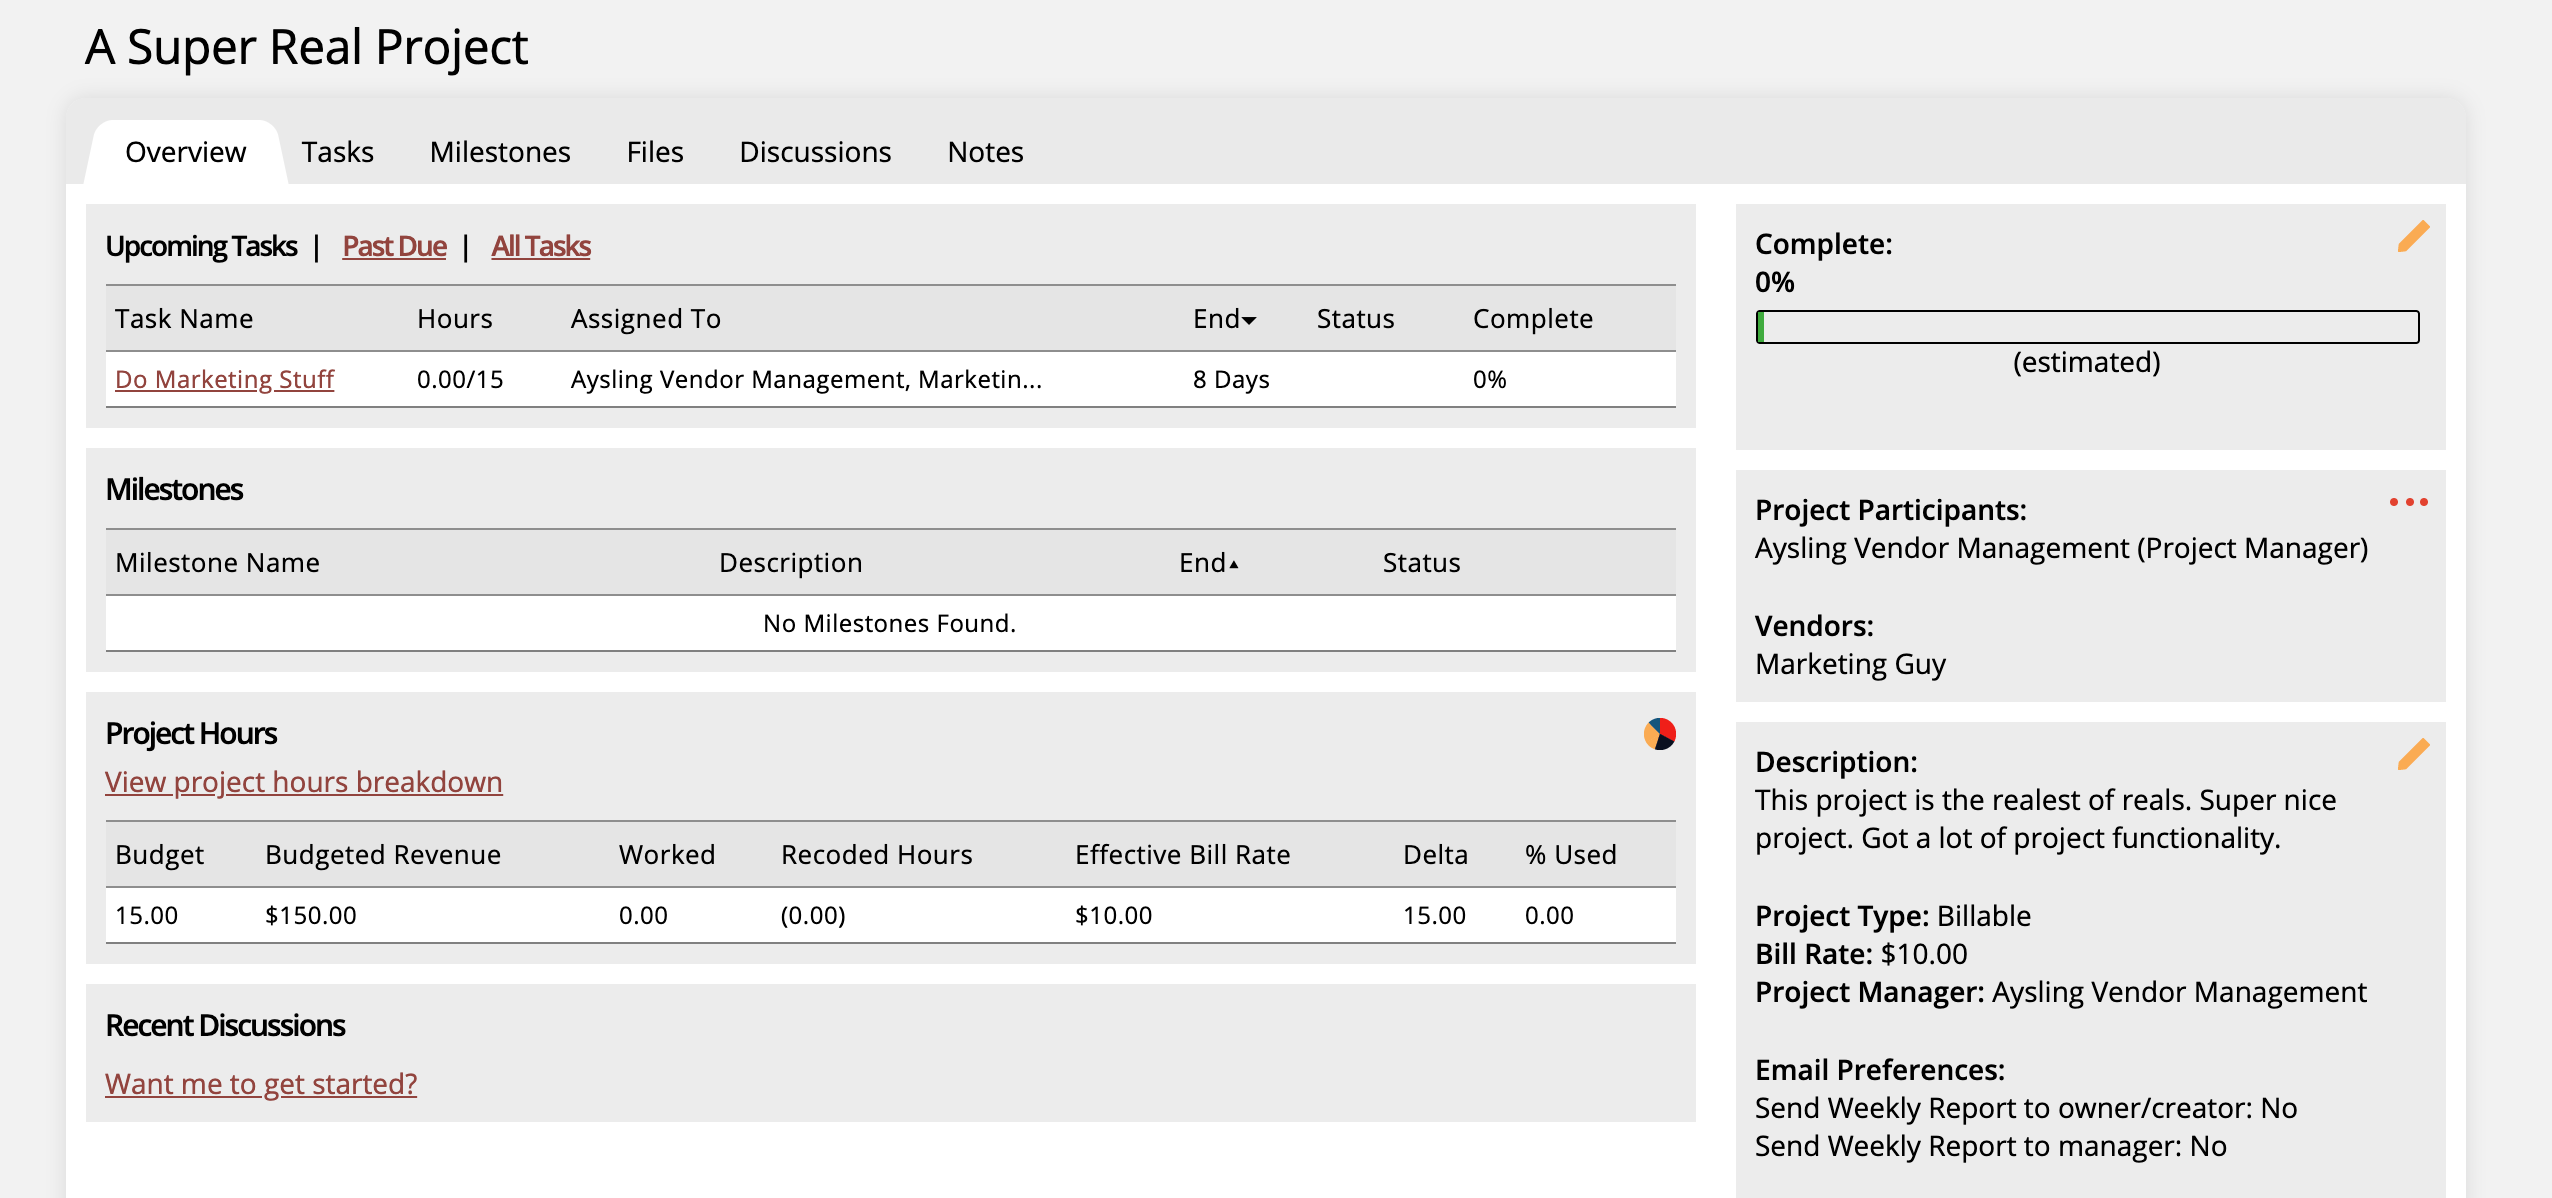Click 'Aysling Vendor Management, Marketin...' cell
The height and width of the screenshot is (1198, 2552).
coord(806,379)
